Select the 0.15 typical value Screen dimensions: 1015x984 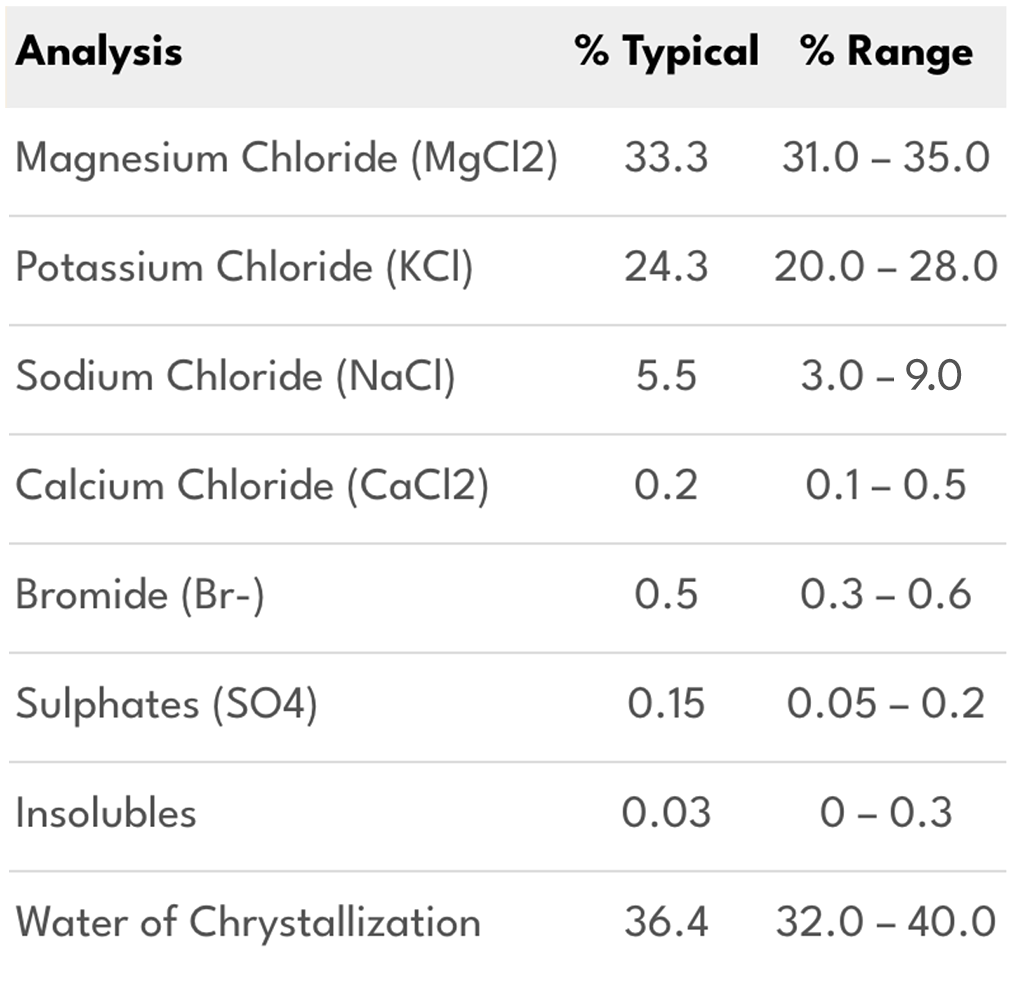click(x=666, y=704)
